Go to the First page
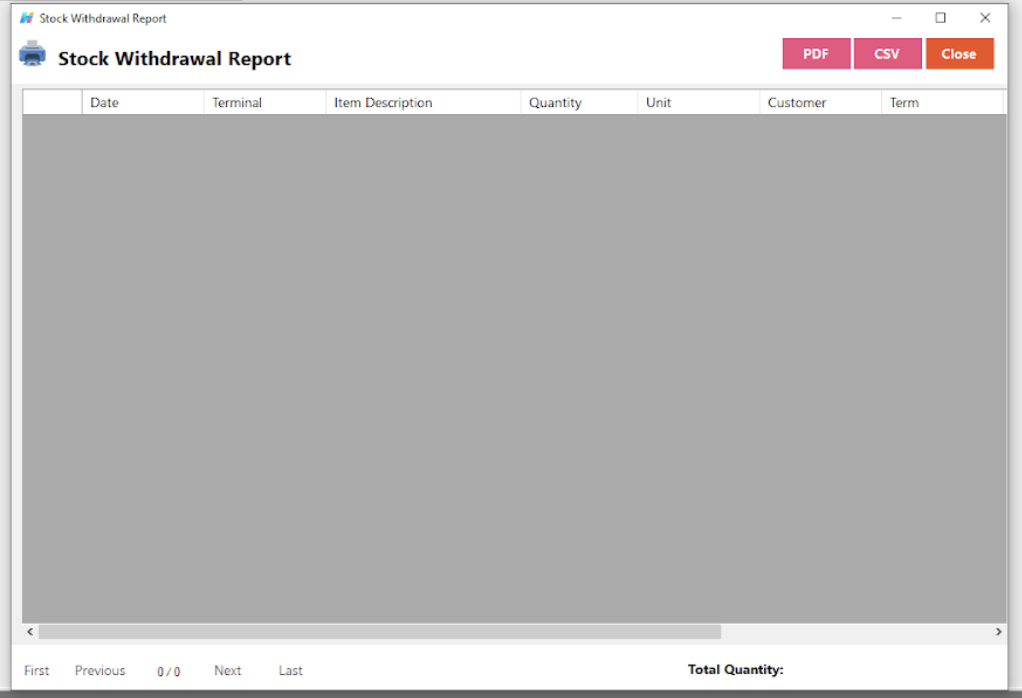Screen dimensions: 1022x698 36,671
